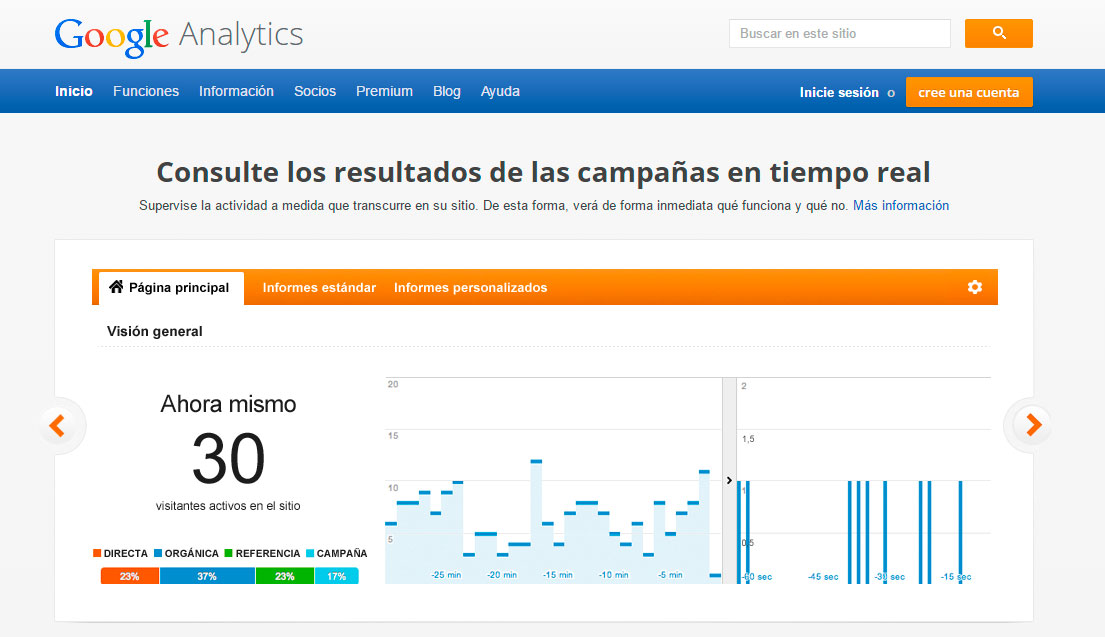
Task: Click the ORGÁNICA legend label
Action: point(192,553)
